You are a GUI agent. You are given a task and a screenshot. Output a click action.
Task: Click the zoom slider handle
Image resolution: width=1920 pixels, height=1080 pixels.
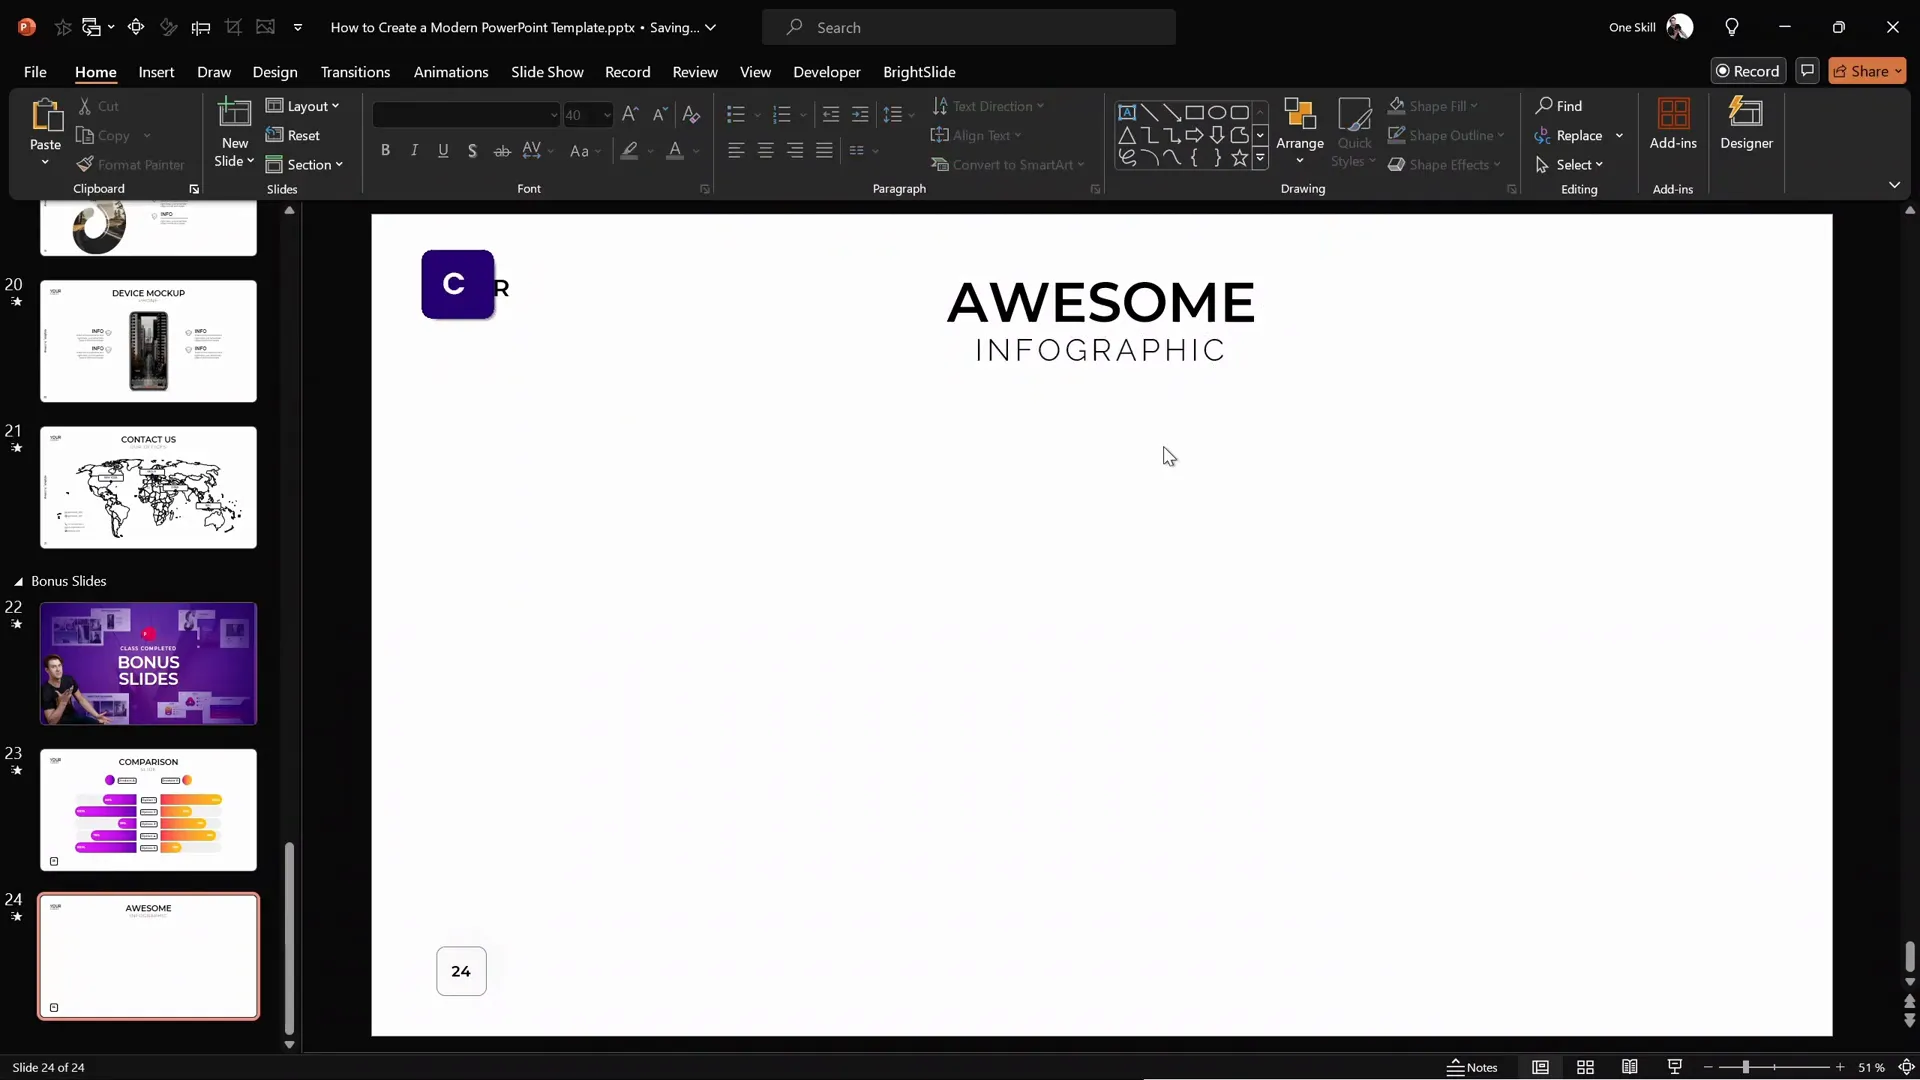pos(1746,1067)
